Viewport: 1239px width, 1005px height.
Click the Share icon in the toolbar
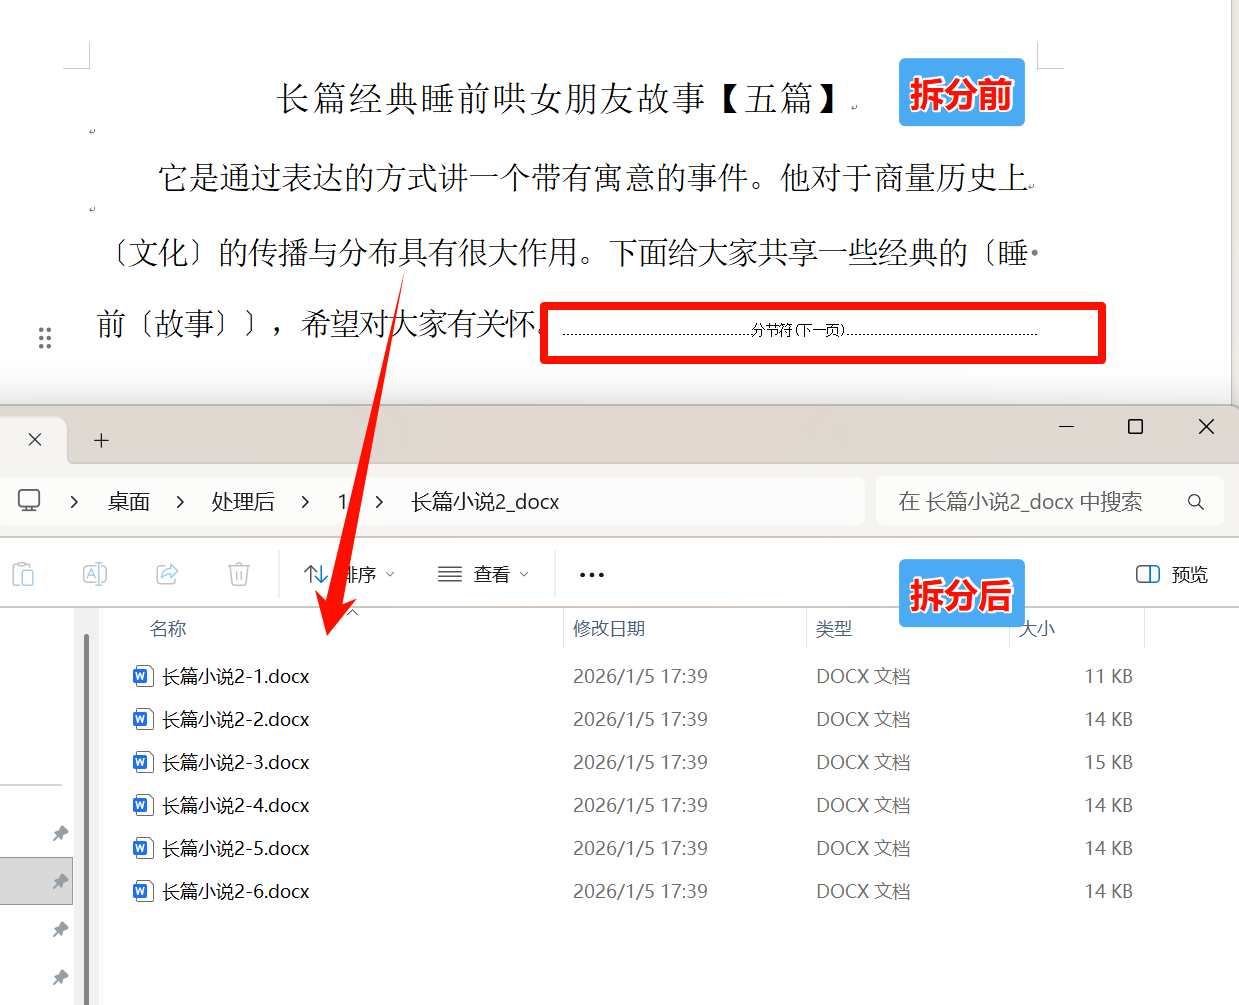(x=167, y=574)
